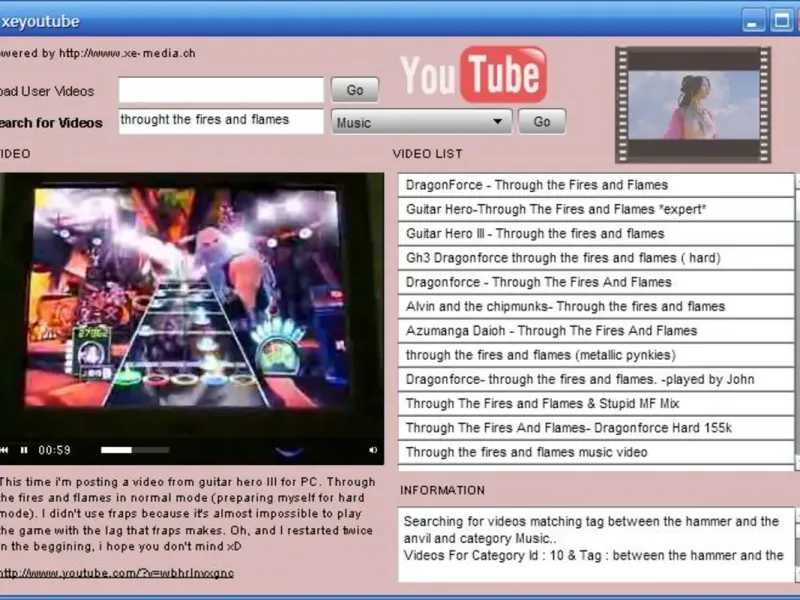
Task: Select the "Dragonforce Hard 155k" video entry
Action: click(x=596, y=428)
